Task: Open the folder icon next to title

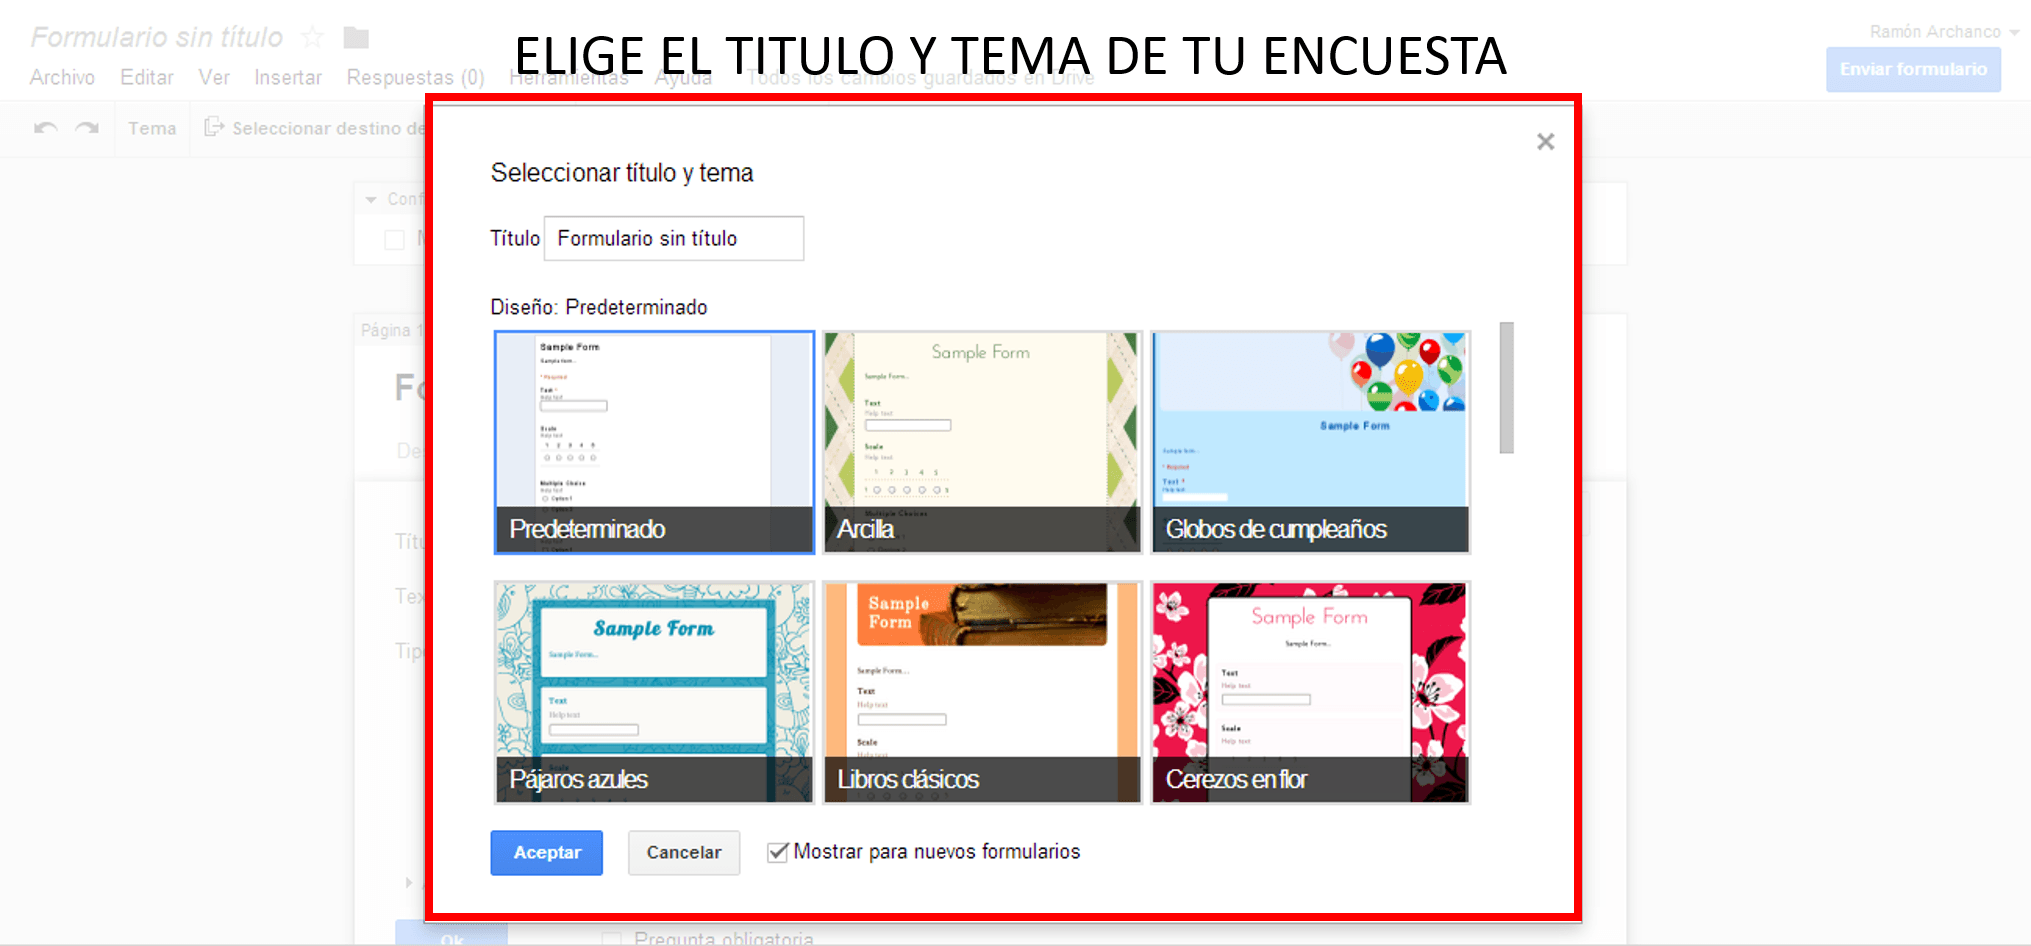Action: tap(356, 38)
